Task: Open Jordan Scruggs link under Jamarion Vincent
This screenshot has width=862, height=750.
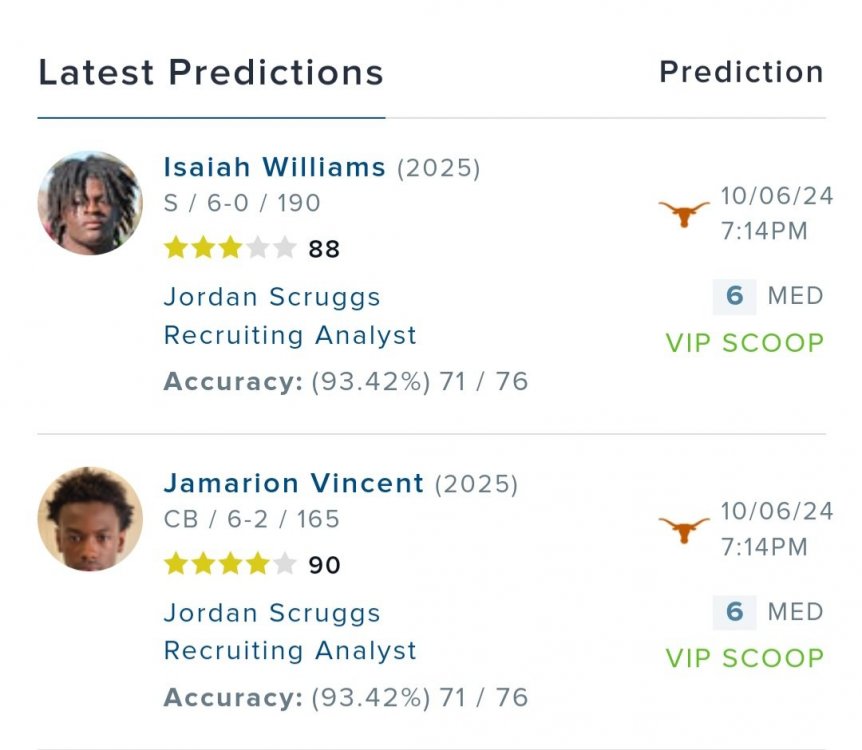Action: coord(272,613)
